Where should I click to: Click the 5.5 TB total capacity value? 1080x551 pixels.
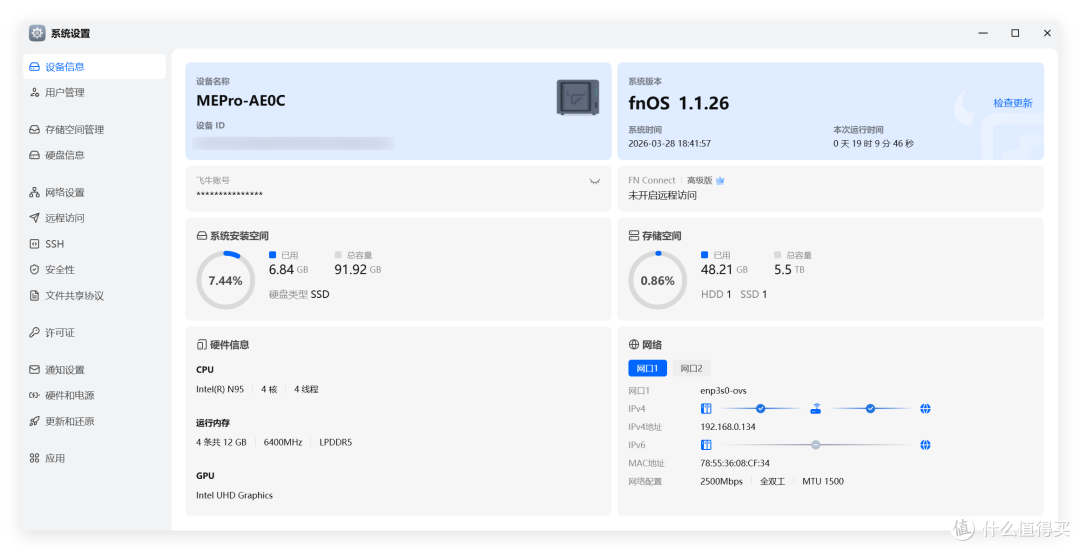(x=789, y=270)
